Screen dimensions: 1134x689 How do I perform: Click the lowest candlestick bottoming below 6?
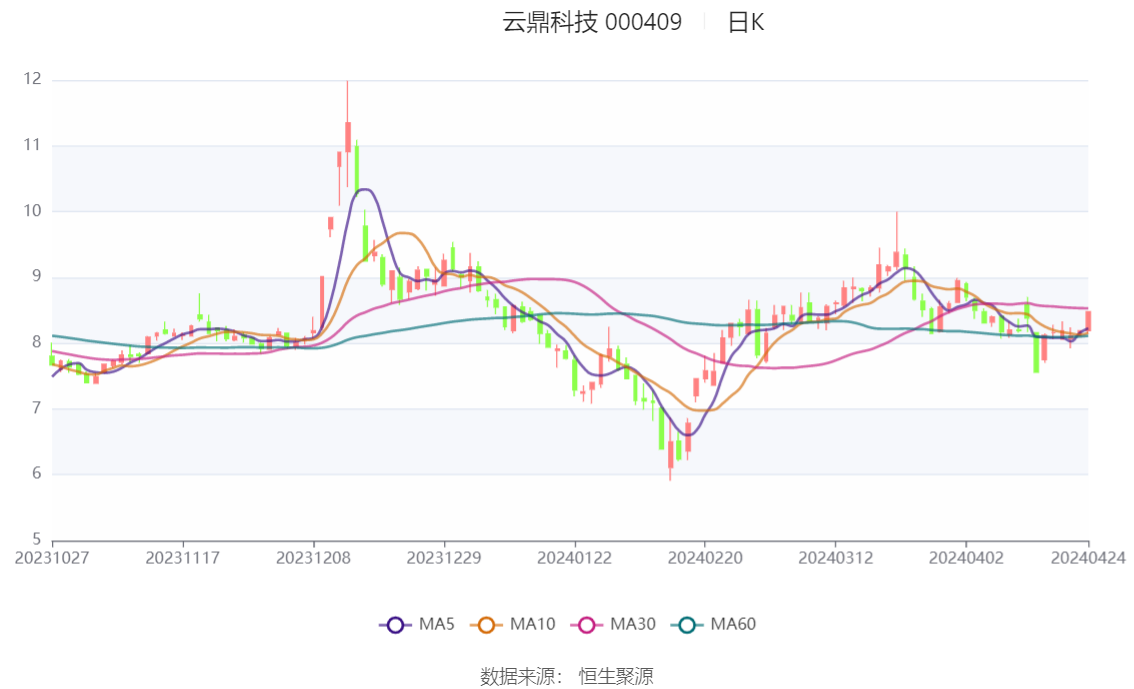(670, 454)
